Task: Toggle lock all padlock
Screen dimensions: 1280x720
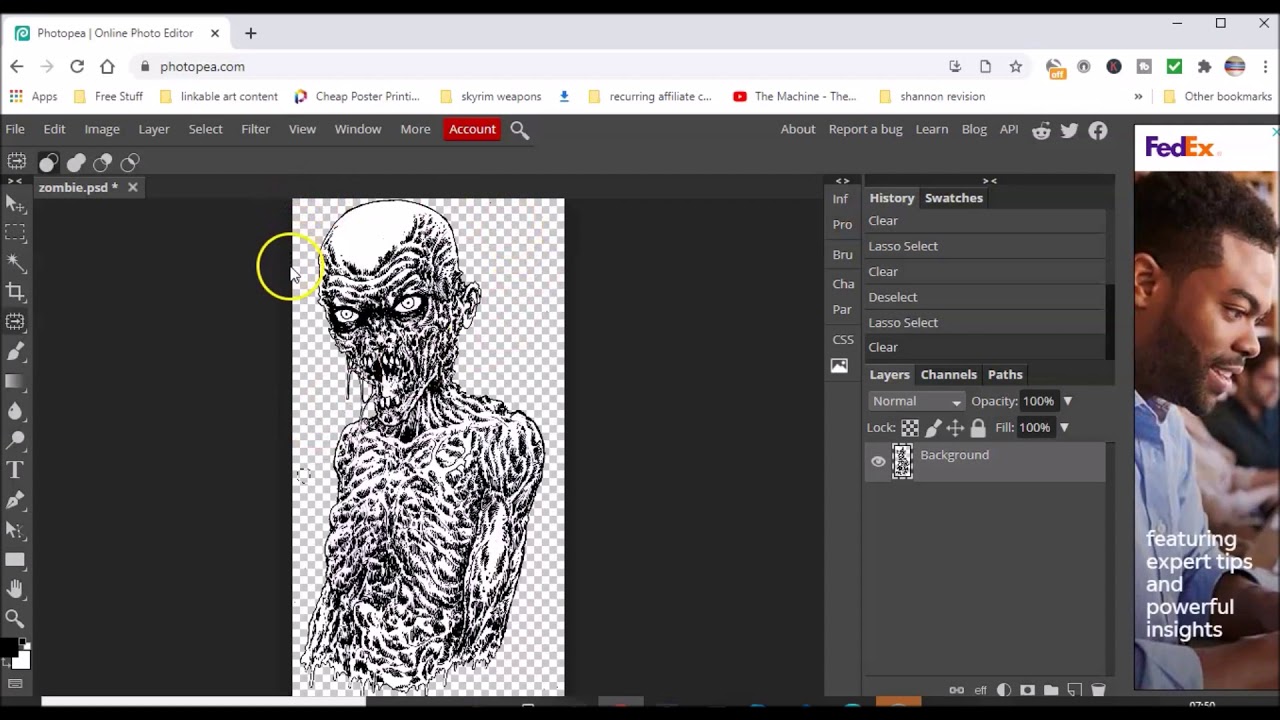Action: [x=978, y=428]
